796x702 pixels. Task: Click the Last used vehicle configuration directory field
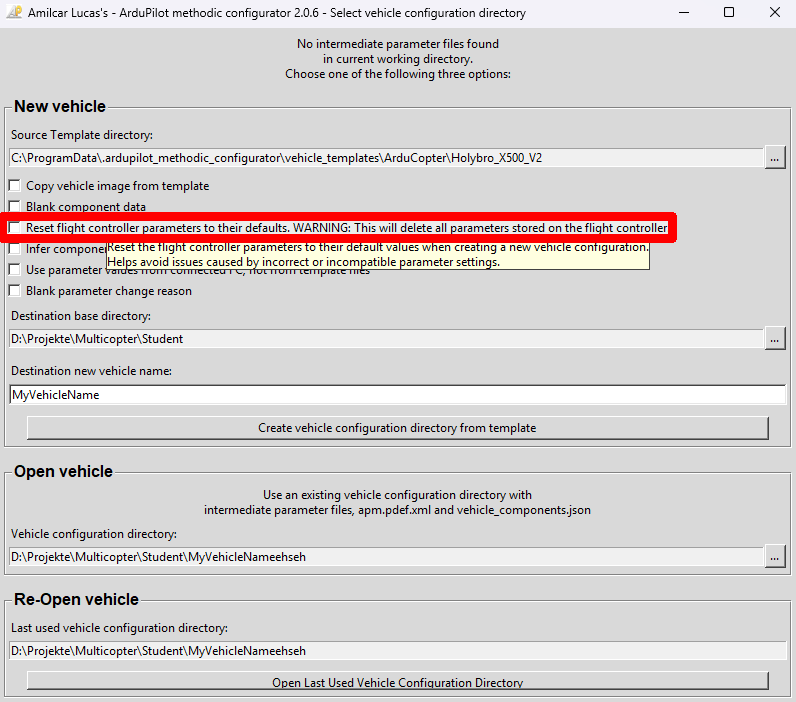click(397, 651)
